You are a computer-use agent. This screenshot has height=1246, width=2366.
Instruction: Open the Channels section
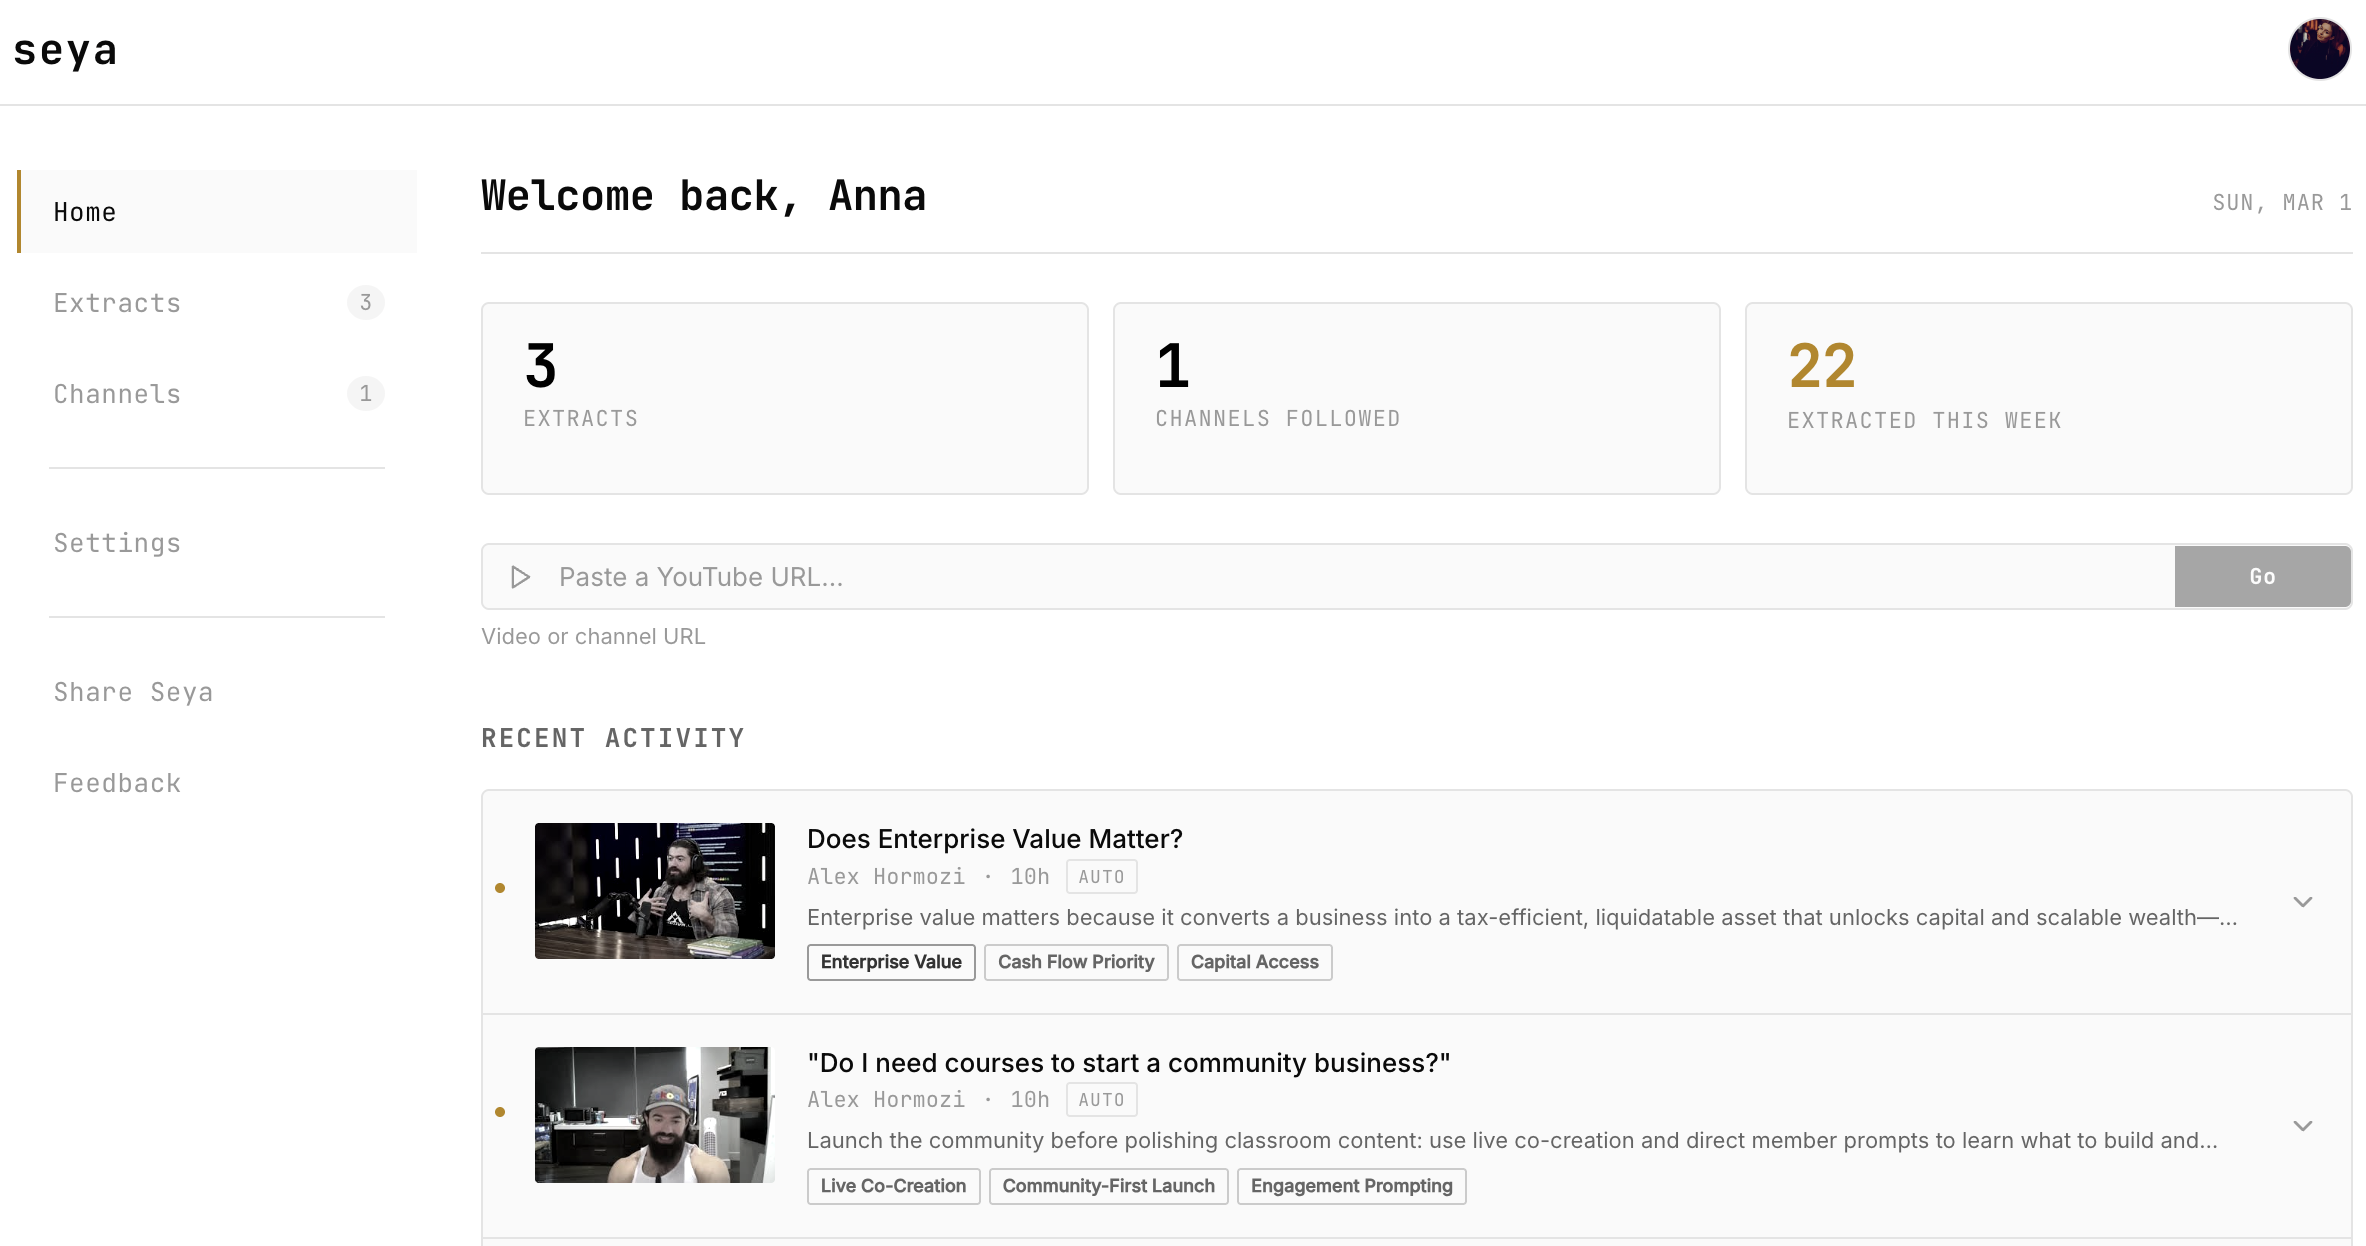pos(117,394)
